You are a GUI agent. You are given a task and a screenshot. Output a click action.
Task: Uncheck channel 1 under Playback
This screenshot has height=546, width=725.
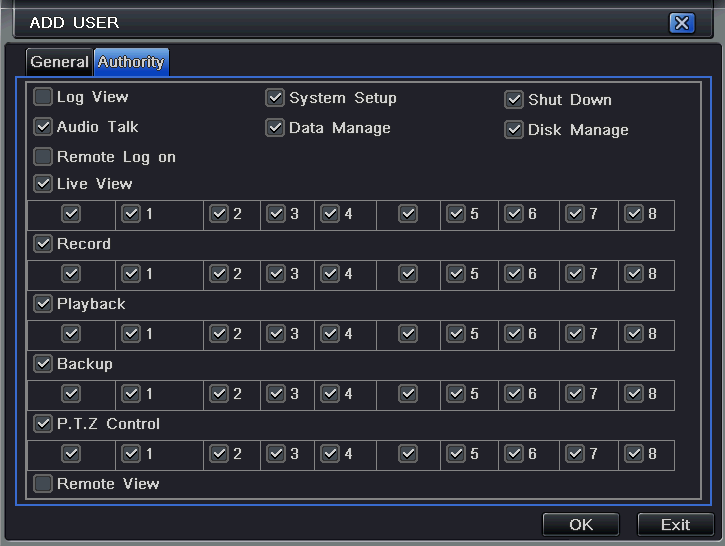131,334
